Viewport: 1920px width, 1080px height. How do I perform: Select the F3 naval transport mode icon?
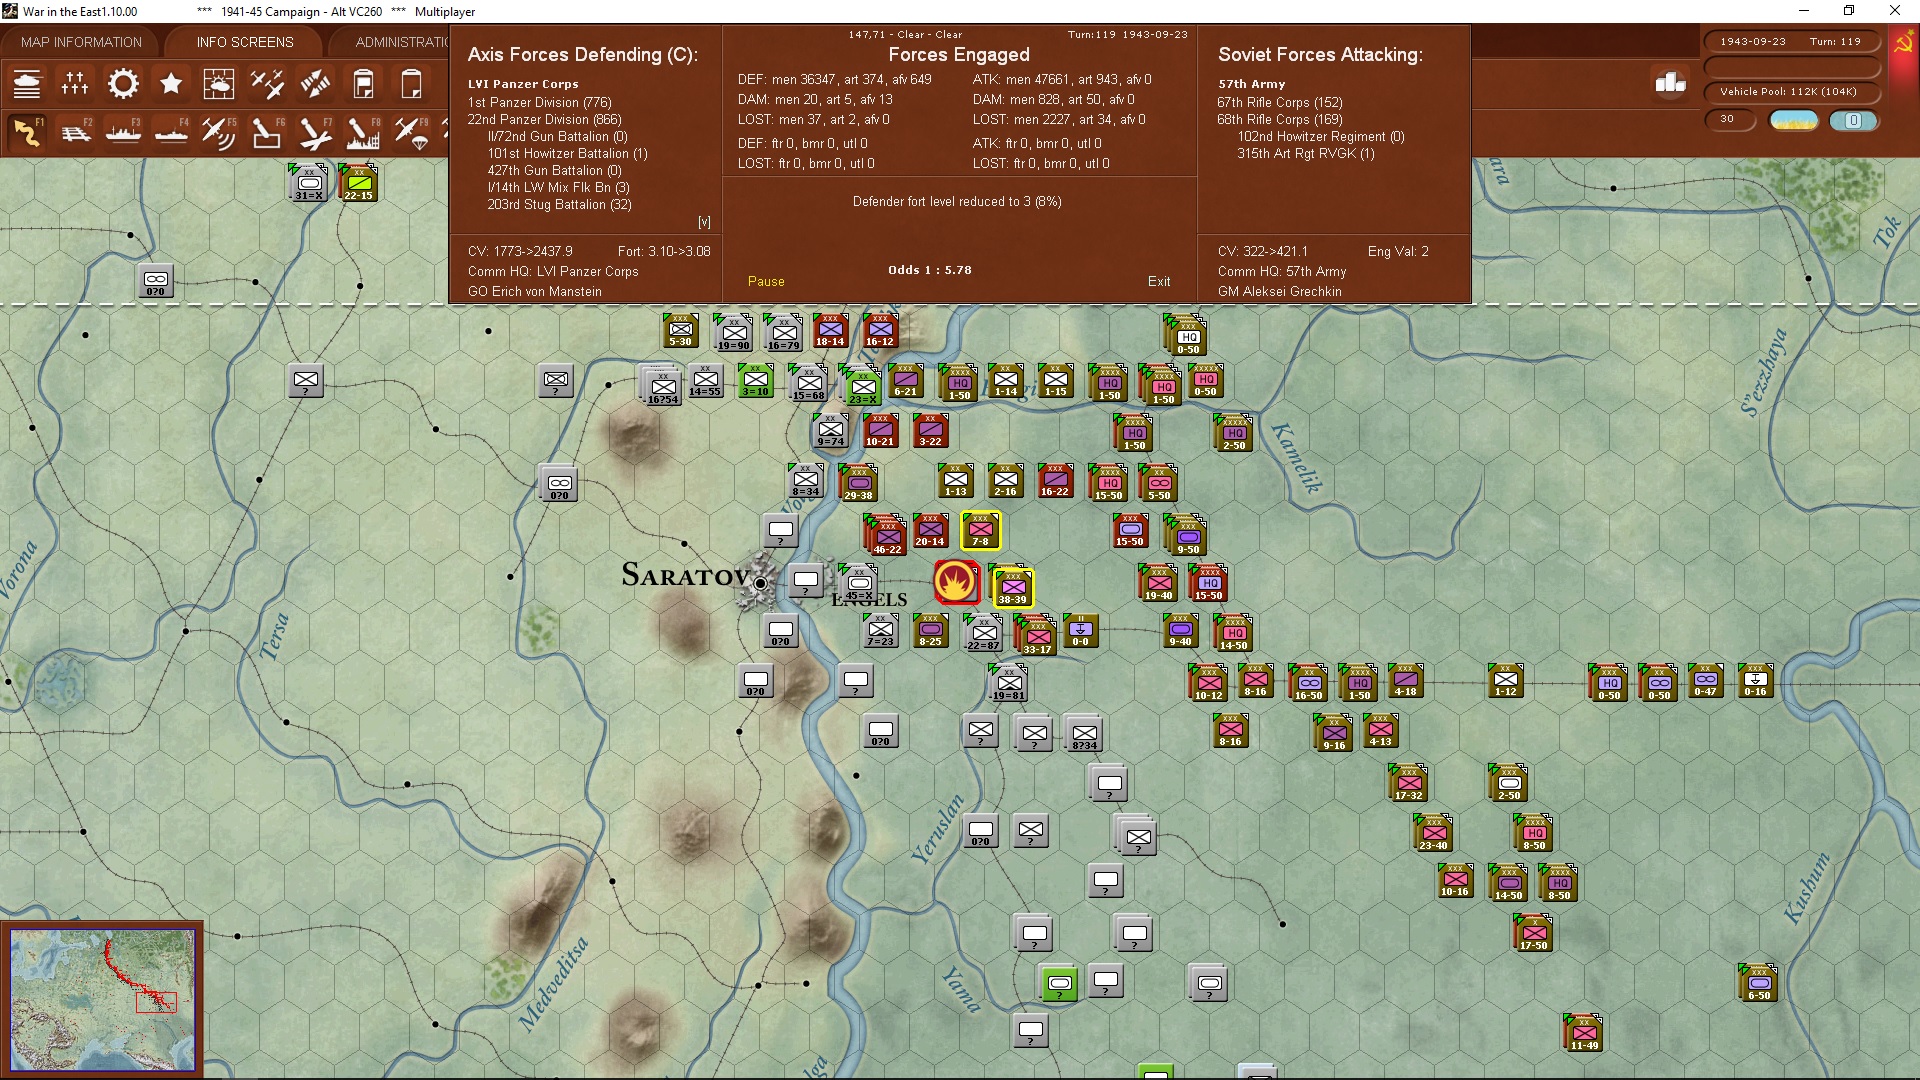coord(124,133)
